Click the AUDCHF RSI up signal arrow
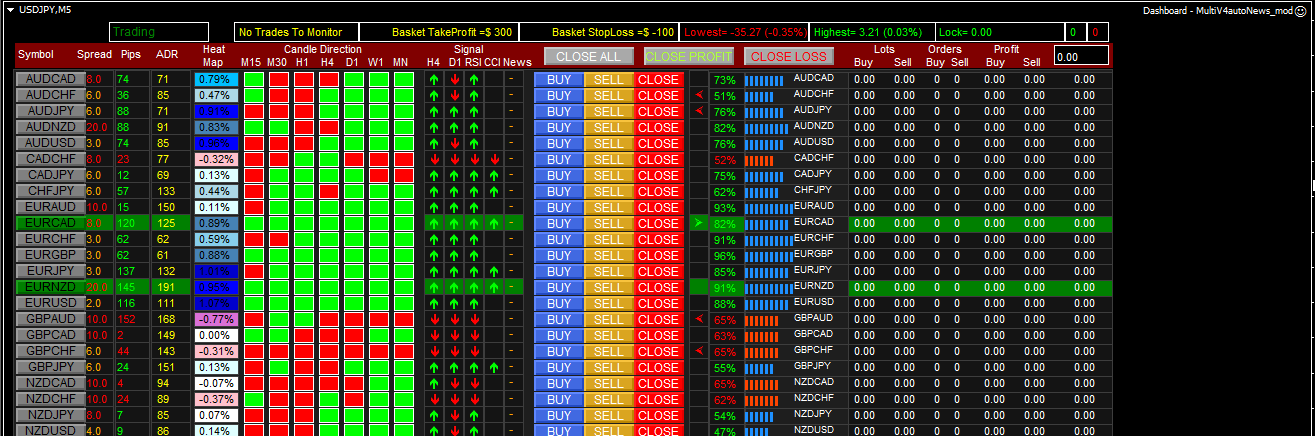The image size is (1315, 436). tap(473, 95)
